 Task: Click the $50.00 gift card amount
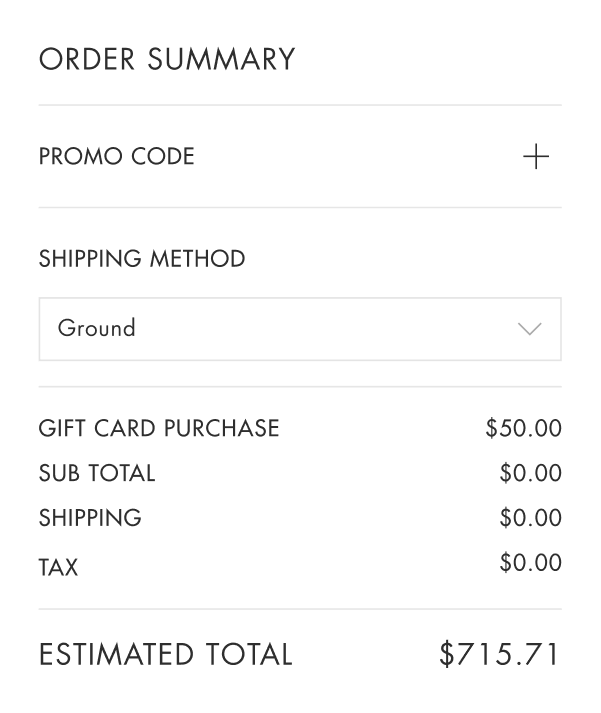tap(523, 429)
